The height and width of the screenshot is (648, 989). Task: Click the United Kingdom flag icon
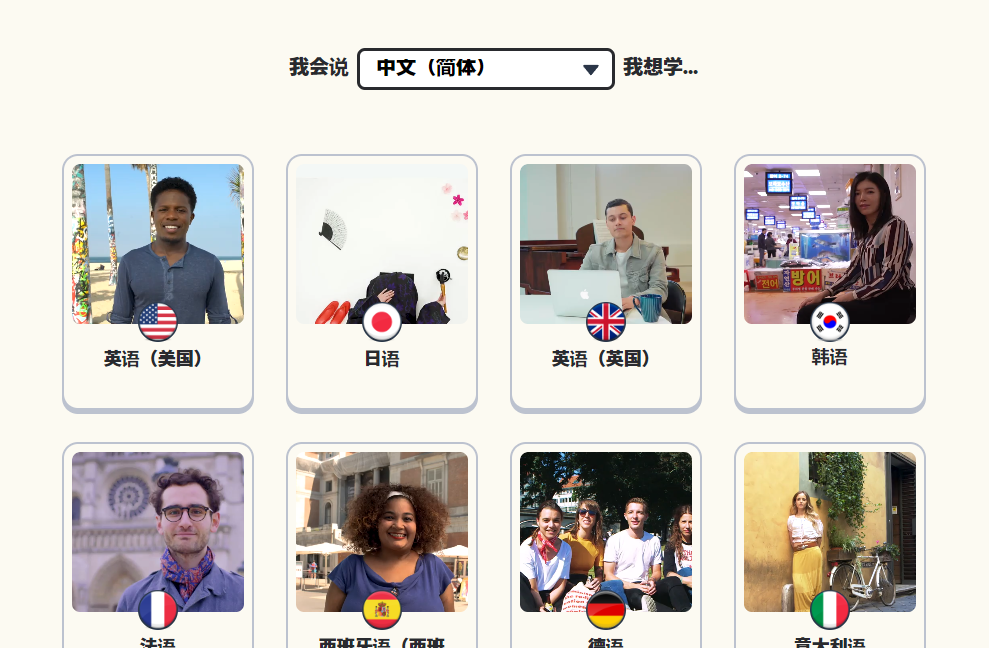pyautogui.click(x=606, y=322)
